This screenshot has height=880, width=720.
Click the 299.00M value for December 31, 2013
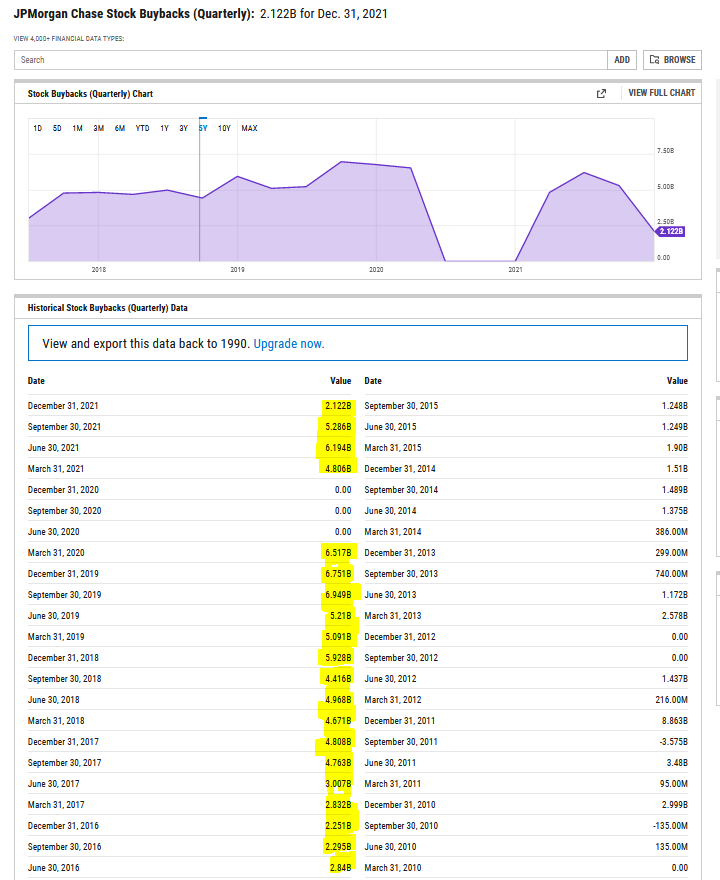pyautogui.click(x=671, y=553)
